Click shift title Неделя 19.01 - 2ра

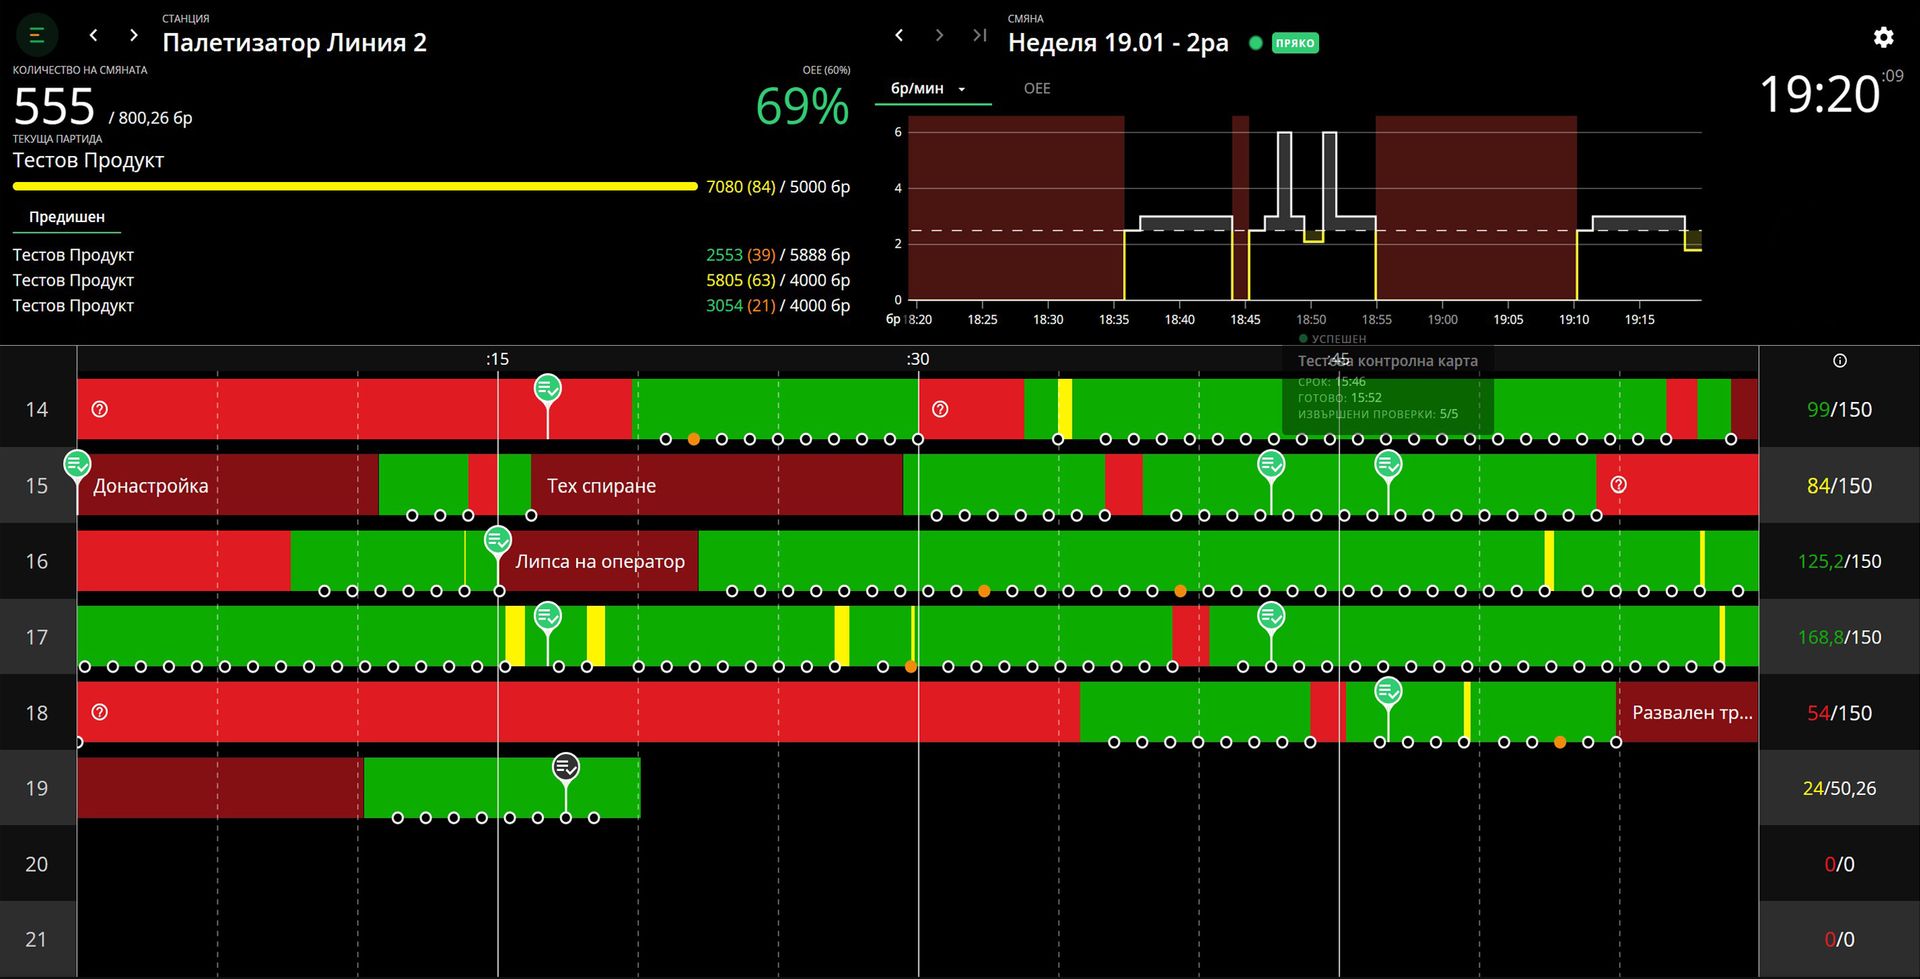click(x=1118, y=43)
